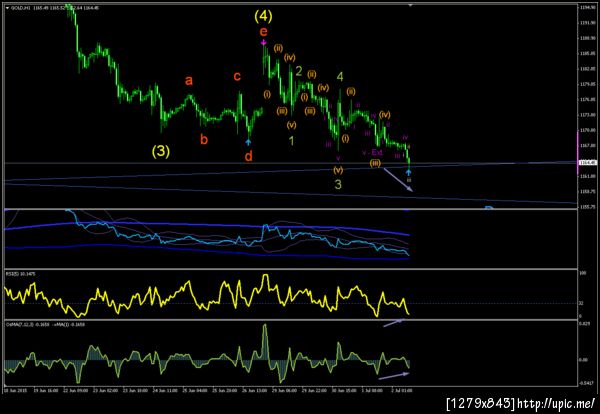Click the '22 Jun 09:00' time axis label
Image resolution: width=600 pixels, height=414 pixels.
[76, 391]
